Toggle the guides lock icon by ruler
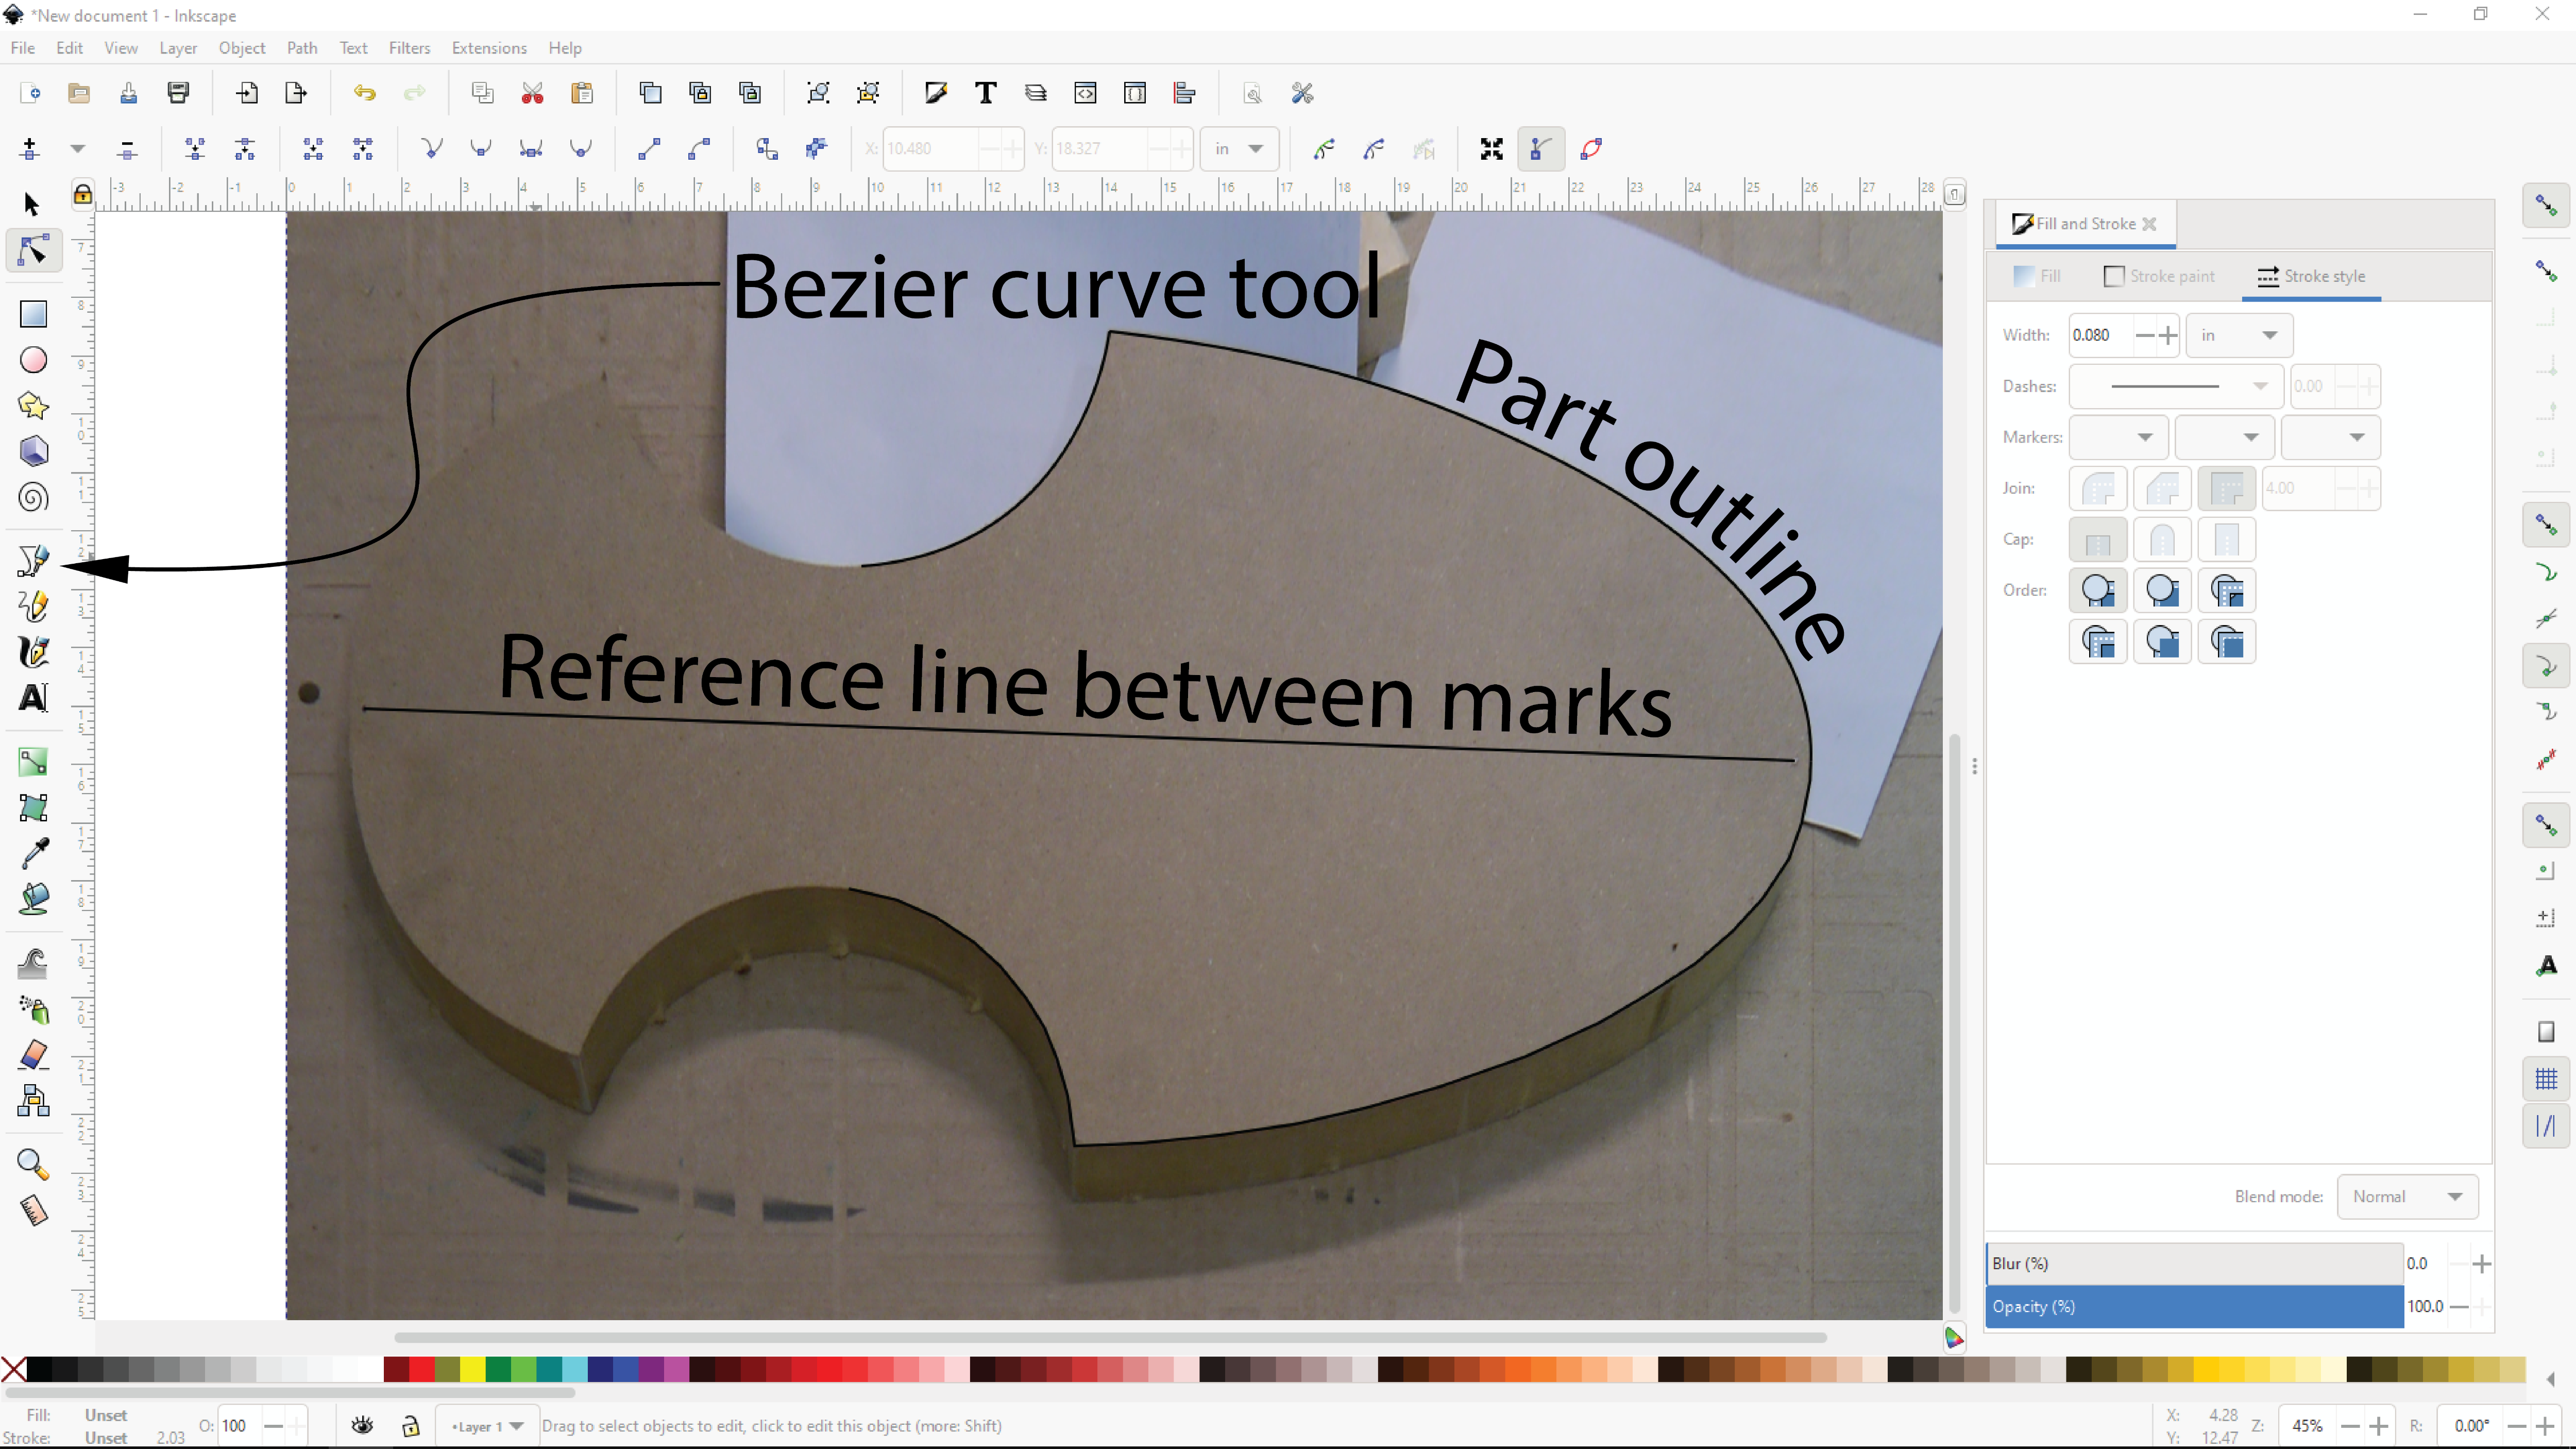The width and height of the screenshot is (2576, 1449). click(83, 194)
